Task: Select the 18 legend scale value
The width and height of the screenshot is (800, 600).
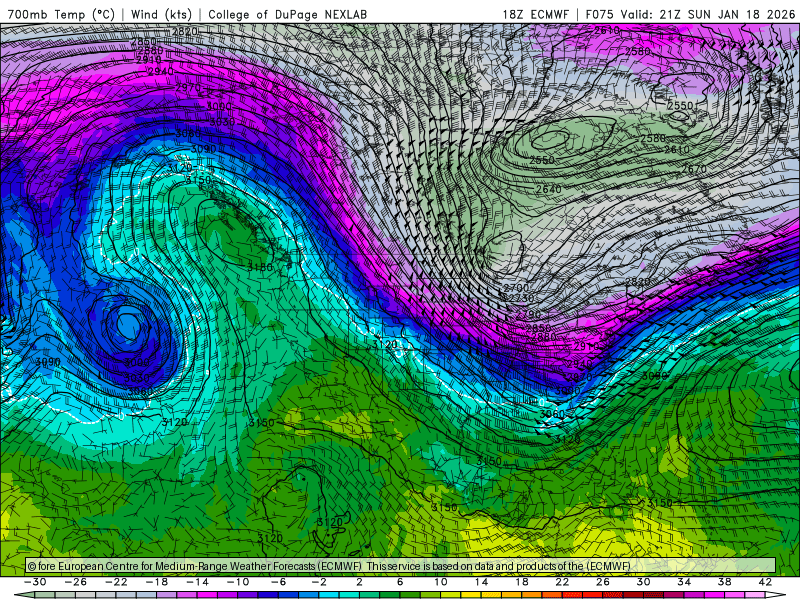Action: point(522,582)
